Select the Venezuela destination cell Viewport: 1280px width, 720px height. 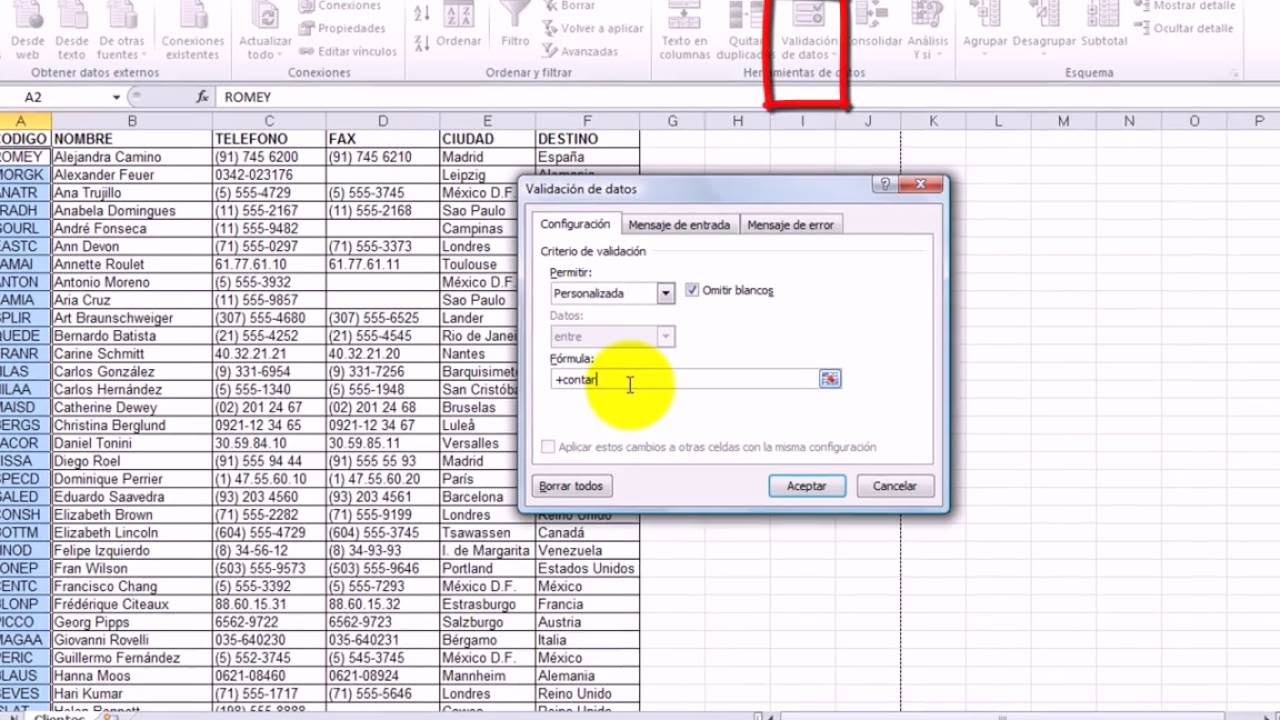(587, 551)
